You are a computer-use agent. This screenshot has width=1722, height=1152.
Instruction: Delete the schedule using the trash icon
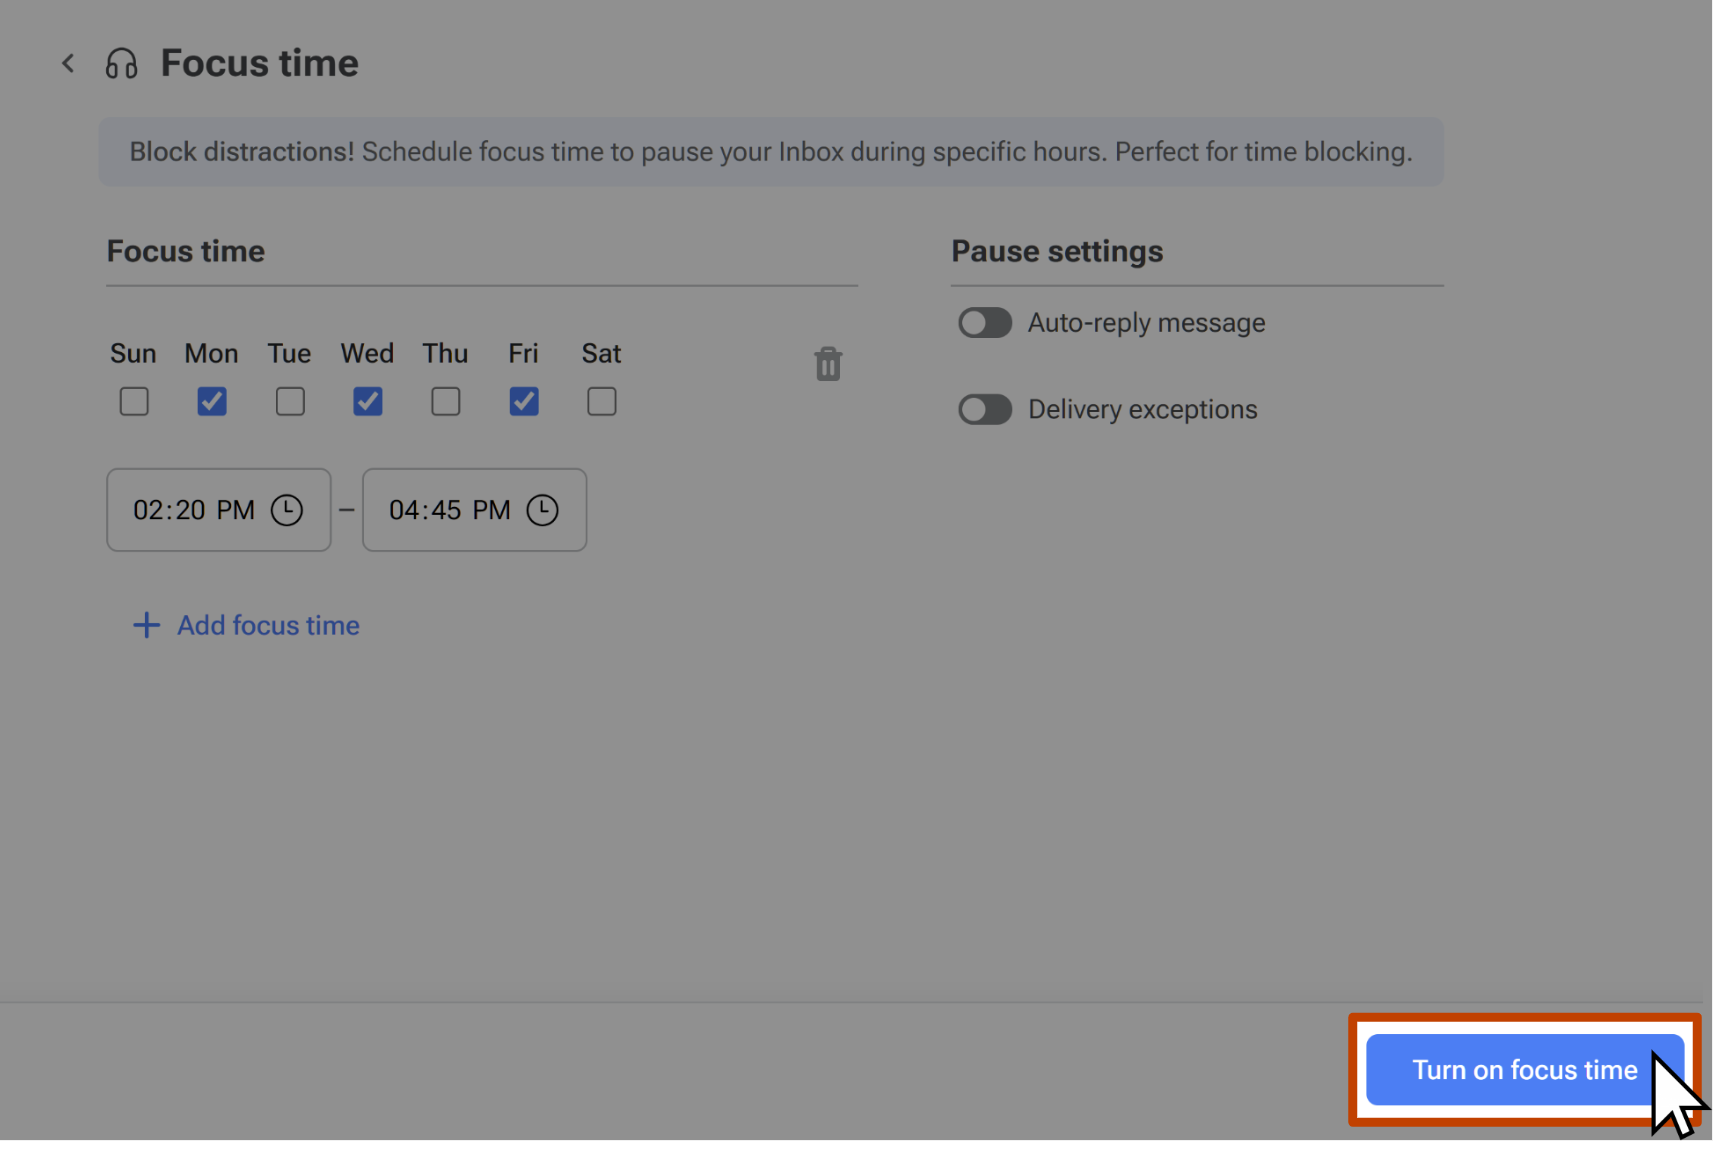coord(828,363)
